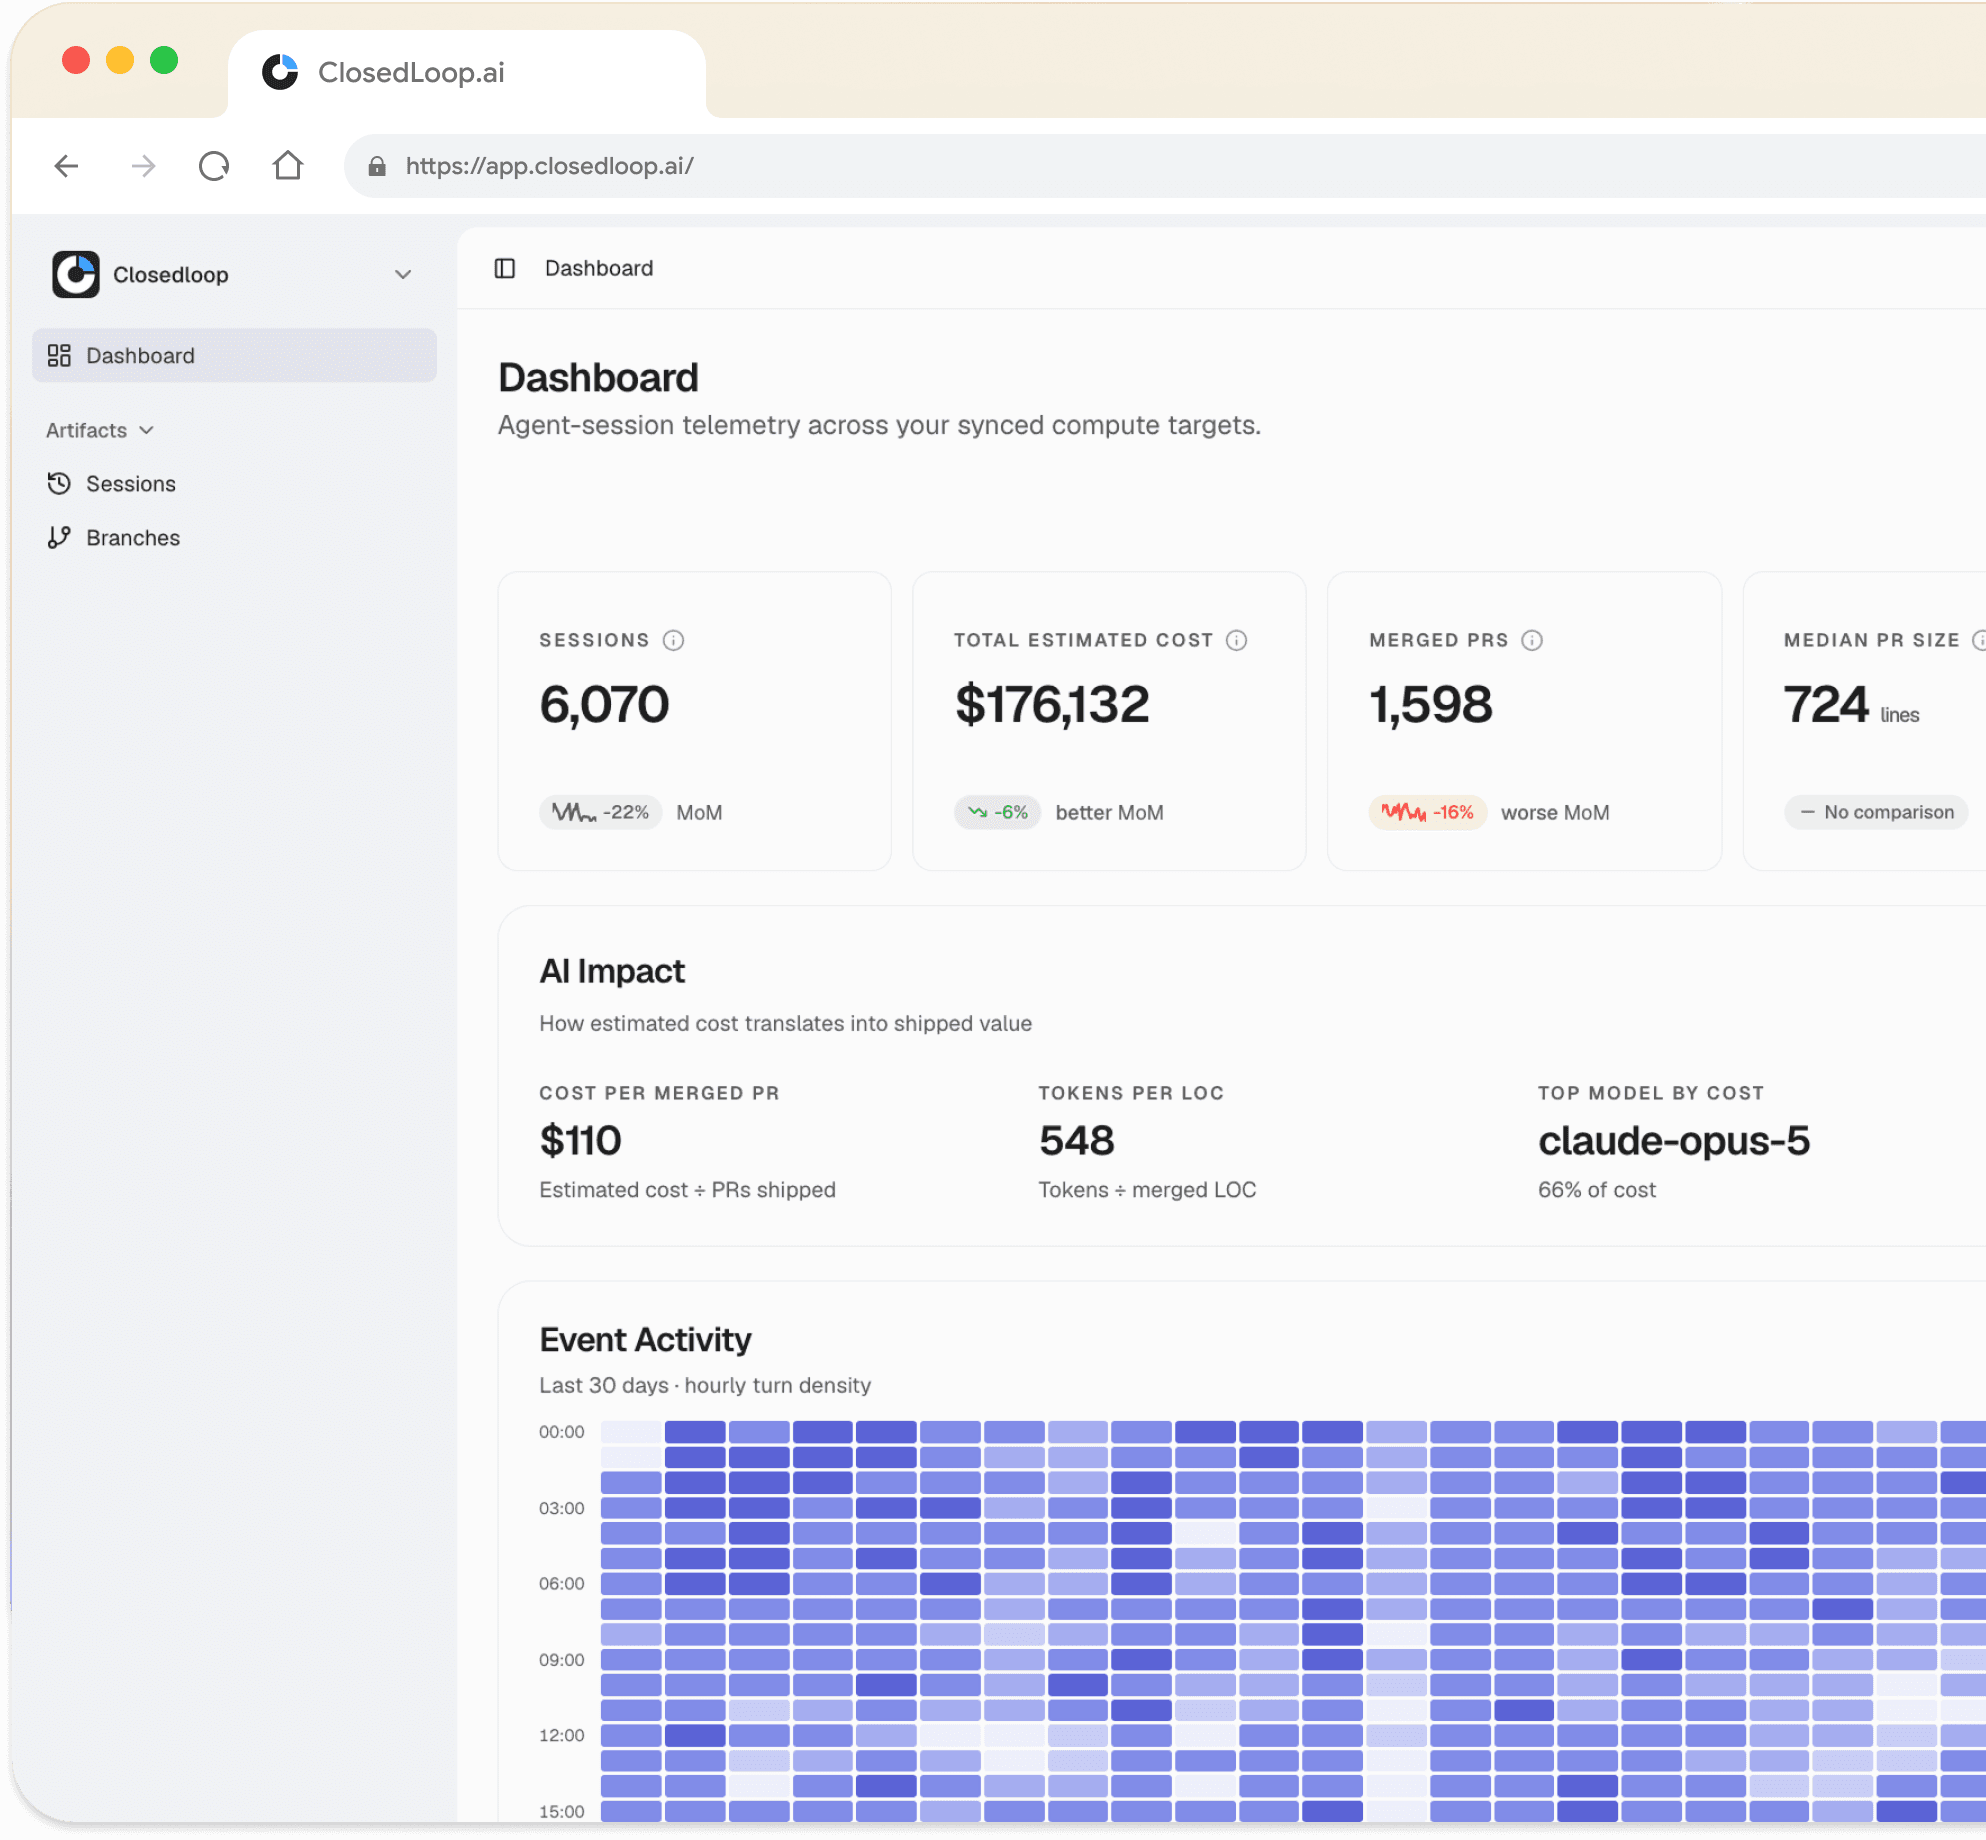Open info icon next to TOTAL ESTIMATED COST
The height and width of the screenshot is (1840, 1986).
point(1236,640)
